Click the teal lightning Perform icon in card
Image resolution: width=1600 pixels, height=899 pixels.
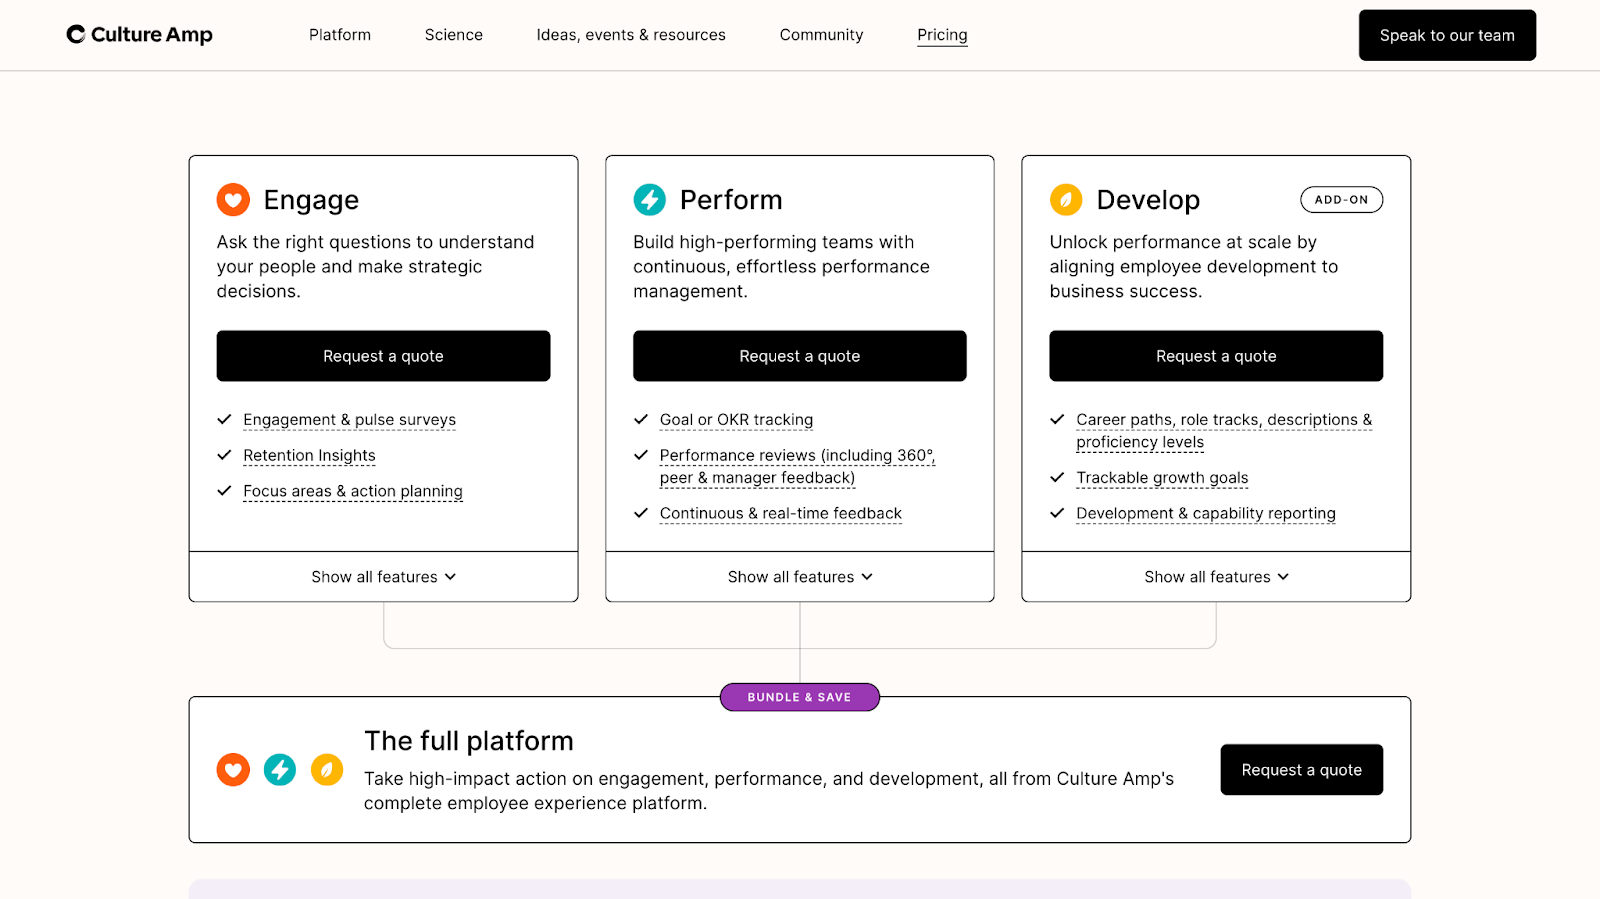pos(650,200)
